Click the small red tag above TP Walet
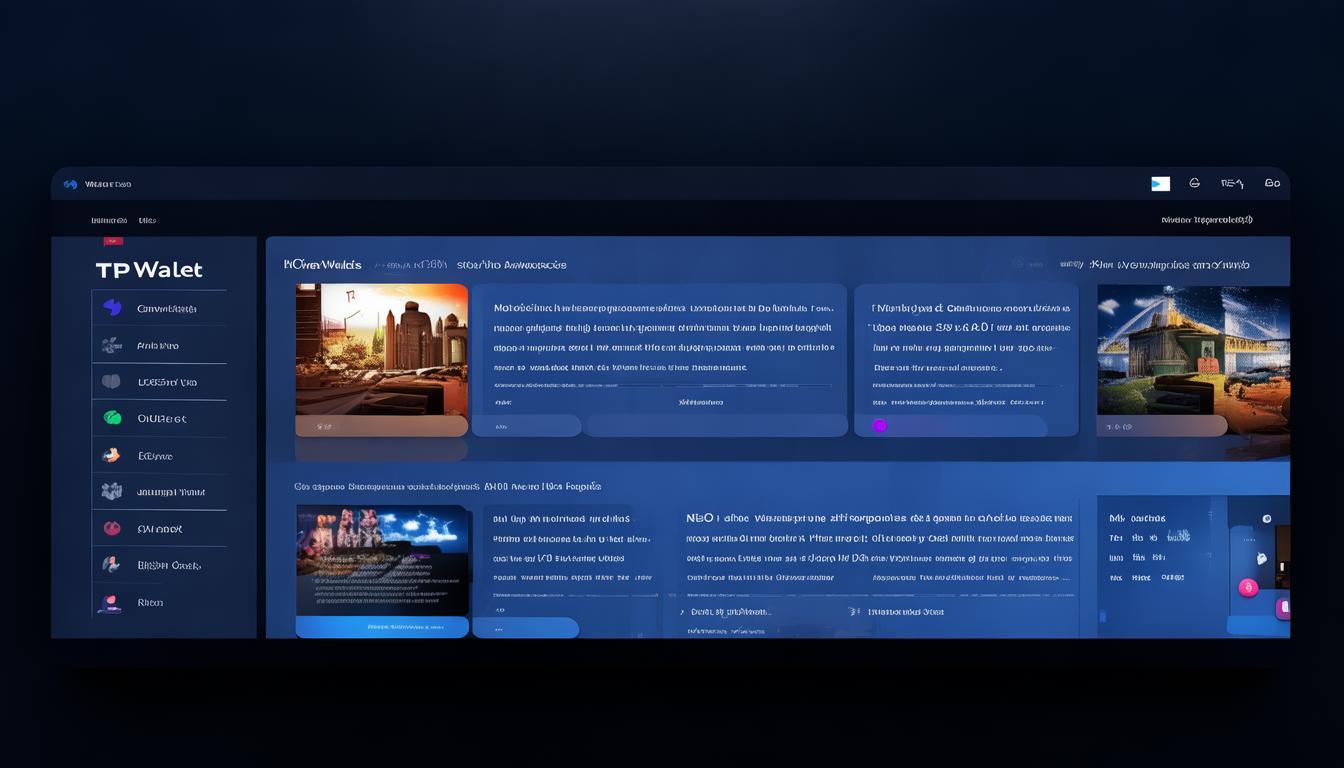 pos(113,241)
